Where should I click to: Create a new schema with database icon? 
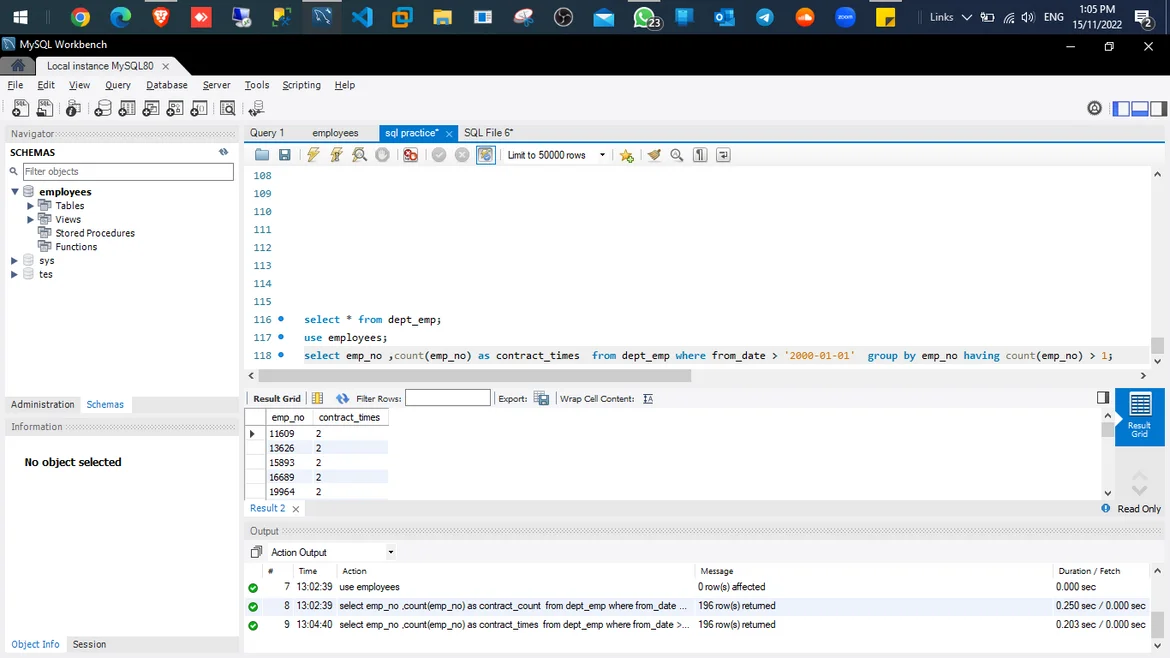102,109
